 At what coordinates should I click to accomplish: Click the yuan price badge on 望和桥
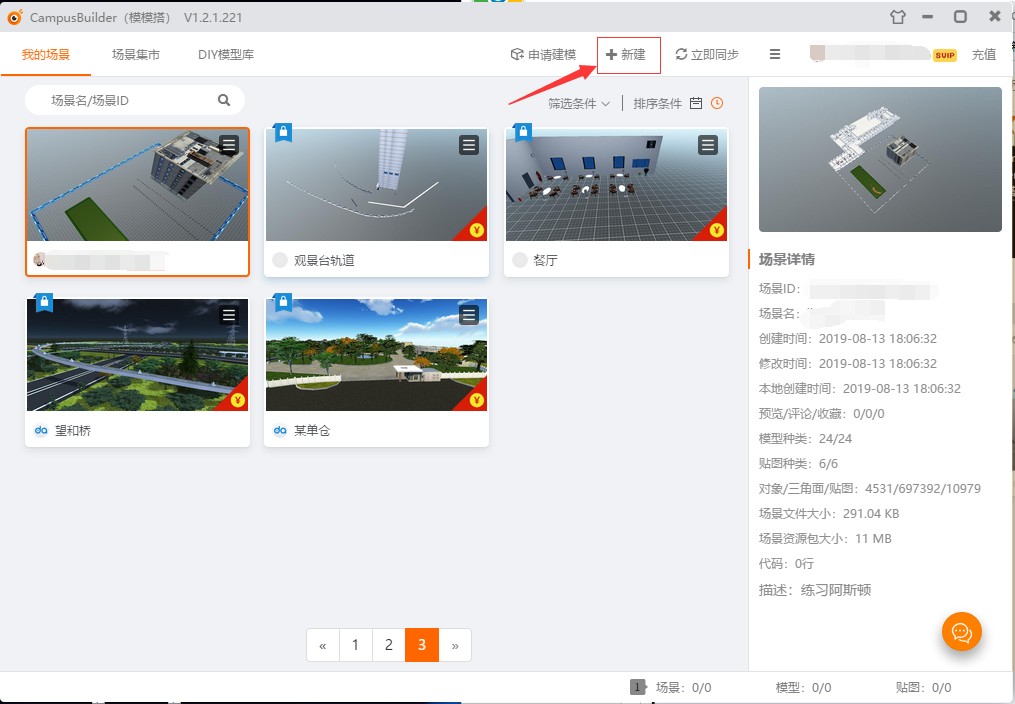237,400
